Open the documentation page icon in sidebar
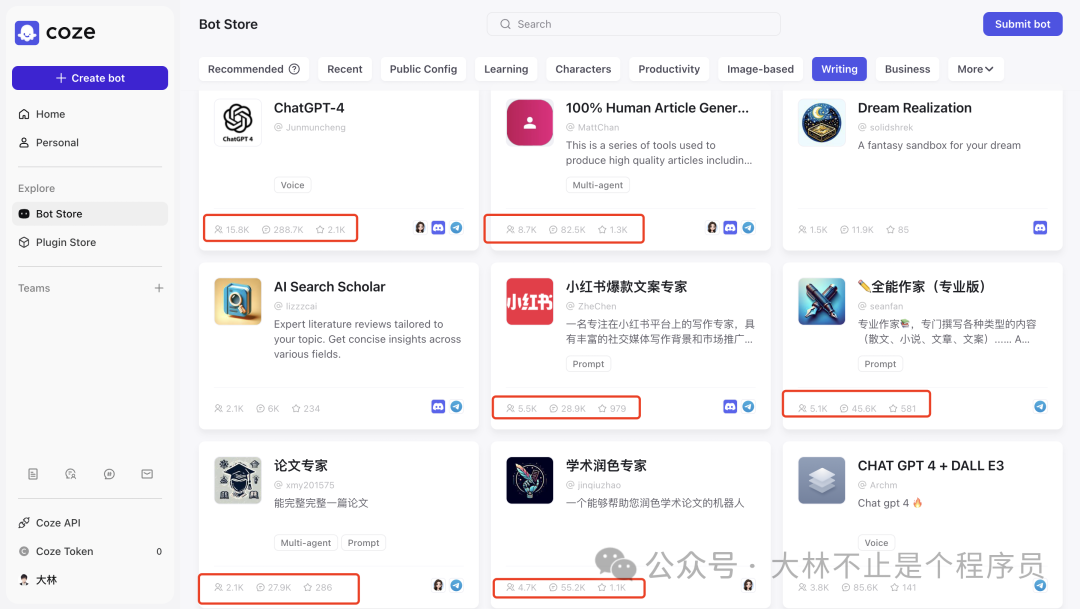 [x=33, y=474]
